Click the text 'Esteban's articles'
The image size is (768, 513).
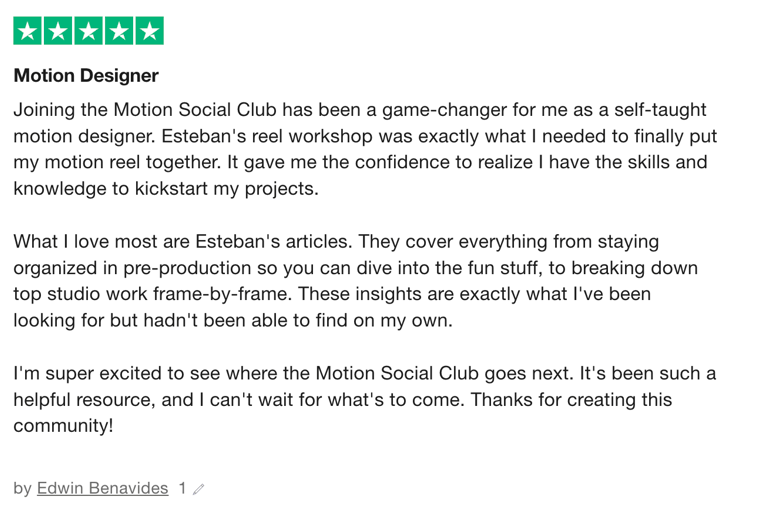point(273,242)
